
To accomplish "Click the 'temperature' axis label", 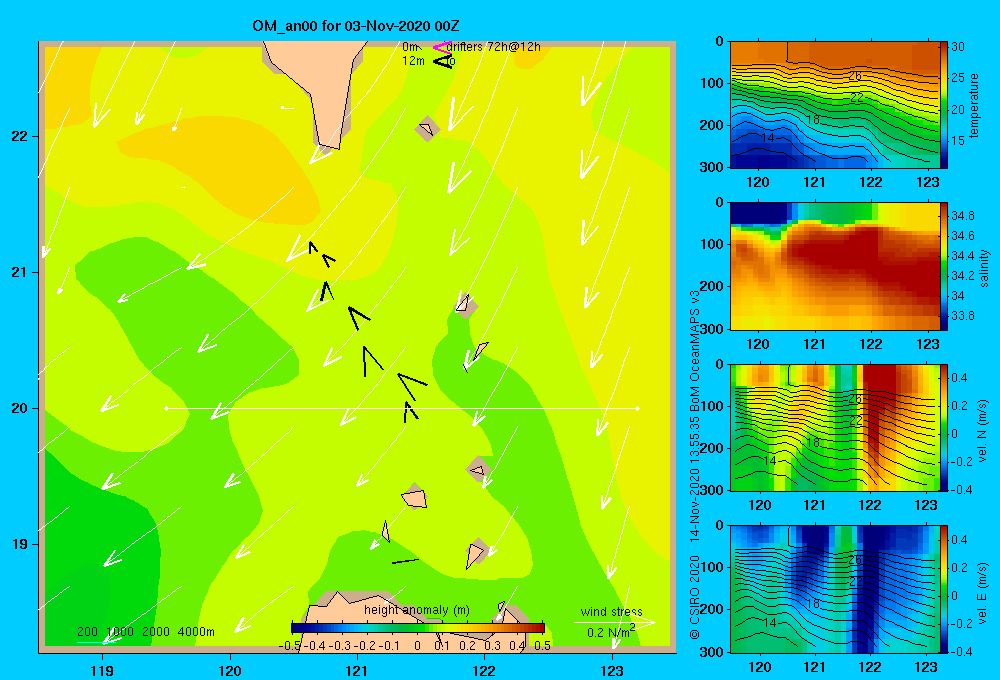I will pyautogui.click(x=973, y=105).
